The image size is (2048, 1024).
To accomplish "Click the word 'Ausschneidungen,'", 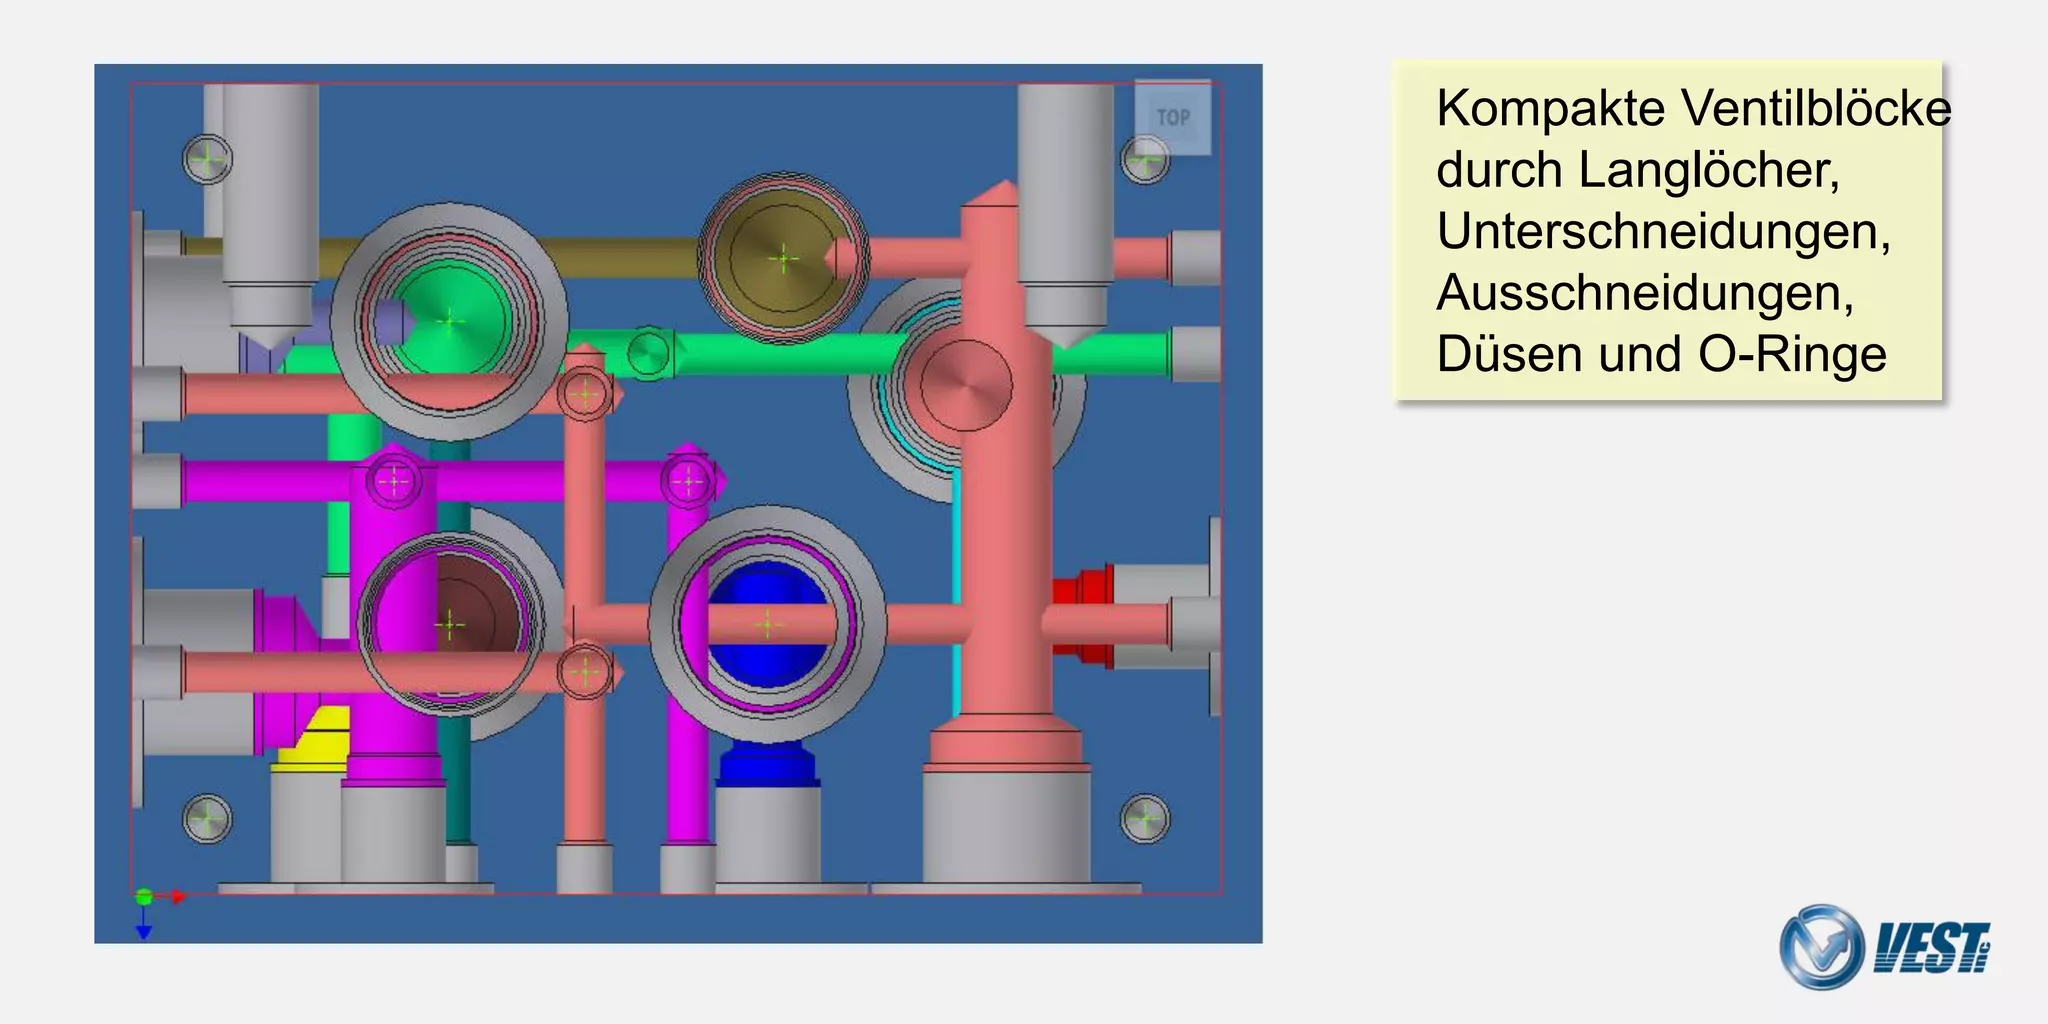I will click(1645, 293).
